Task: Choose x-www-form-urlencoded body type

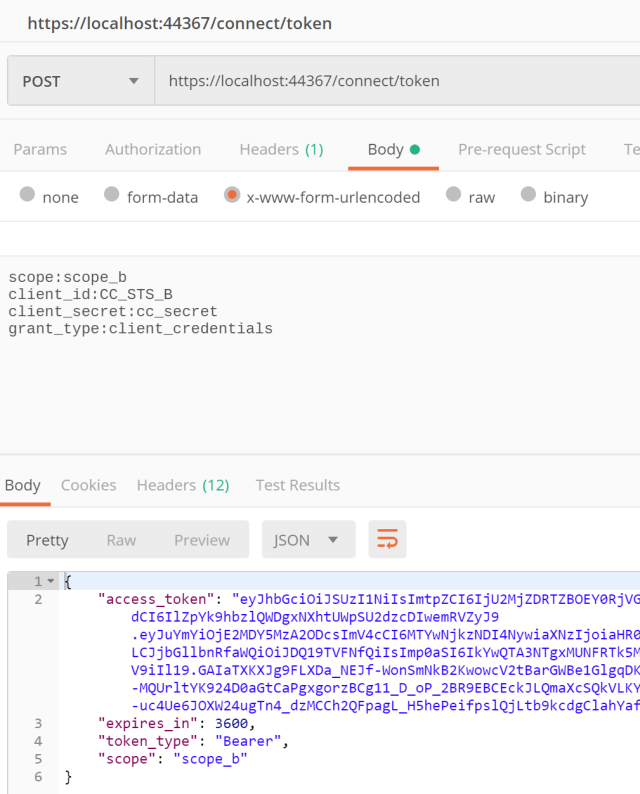Action: (x=232, y=195)
